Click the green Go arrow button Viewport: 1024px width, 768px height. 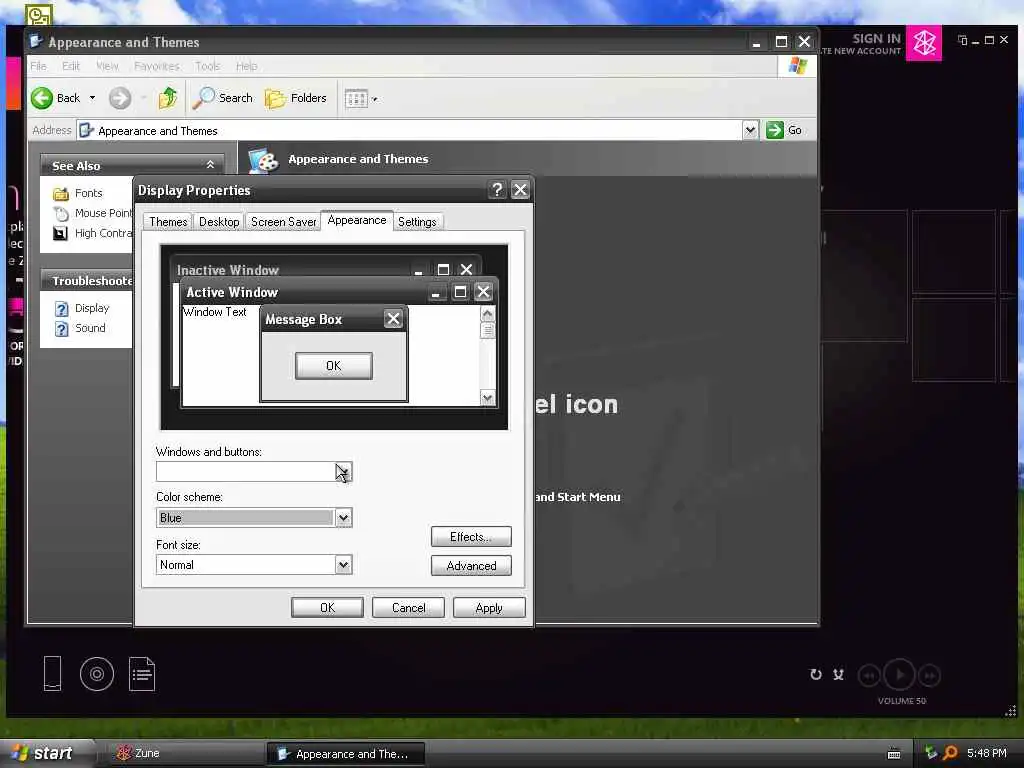coord(775,130)
